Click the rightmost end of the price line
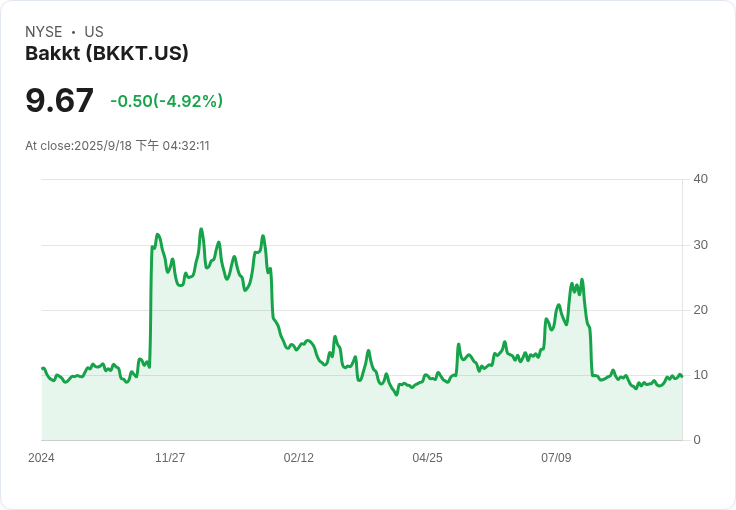 coord(682,376)
